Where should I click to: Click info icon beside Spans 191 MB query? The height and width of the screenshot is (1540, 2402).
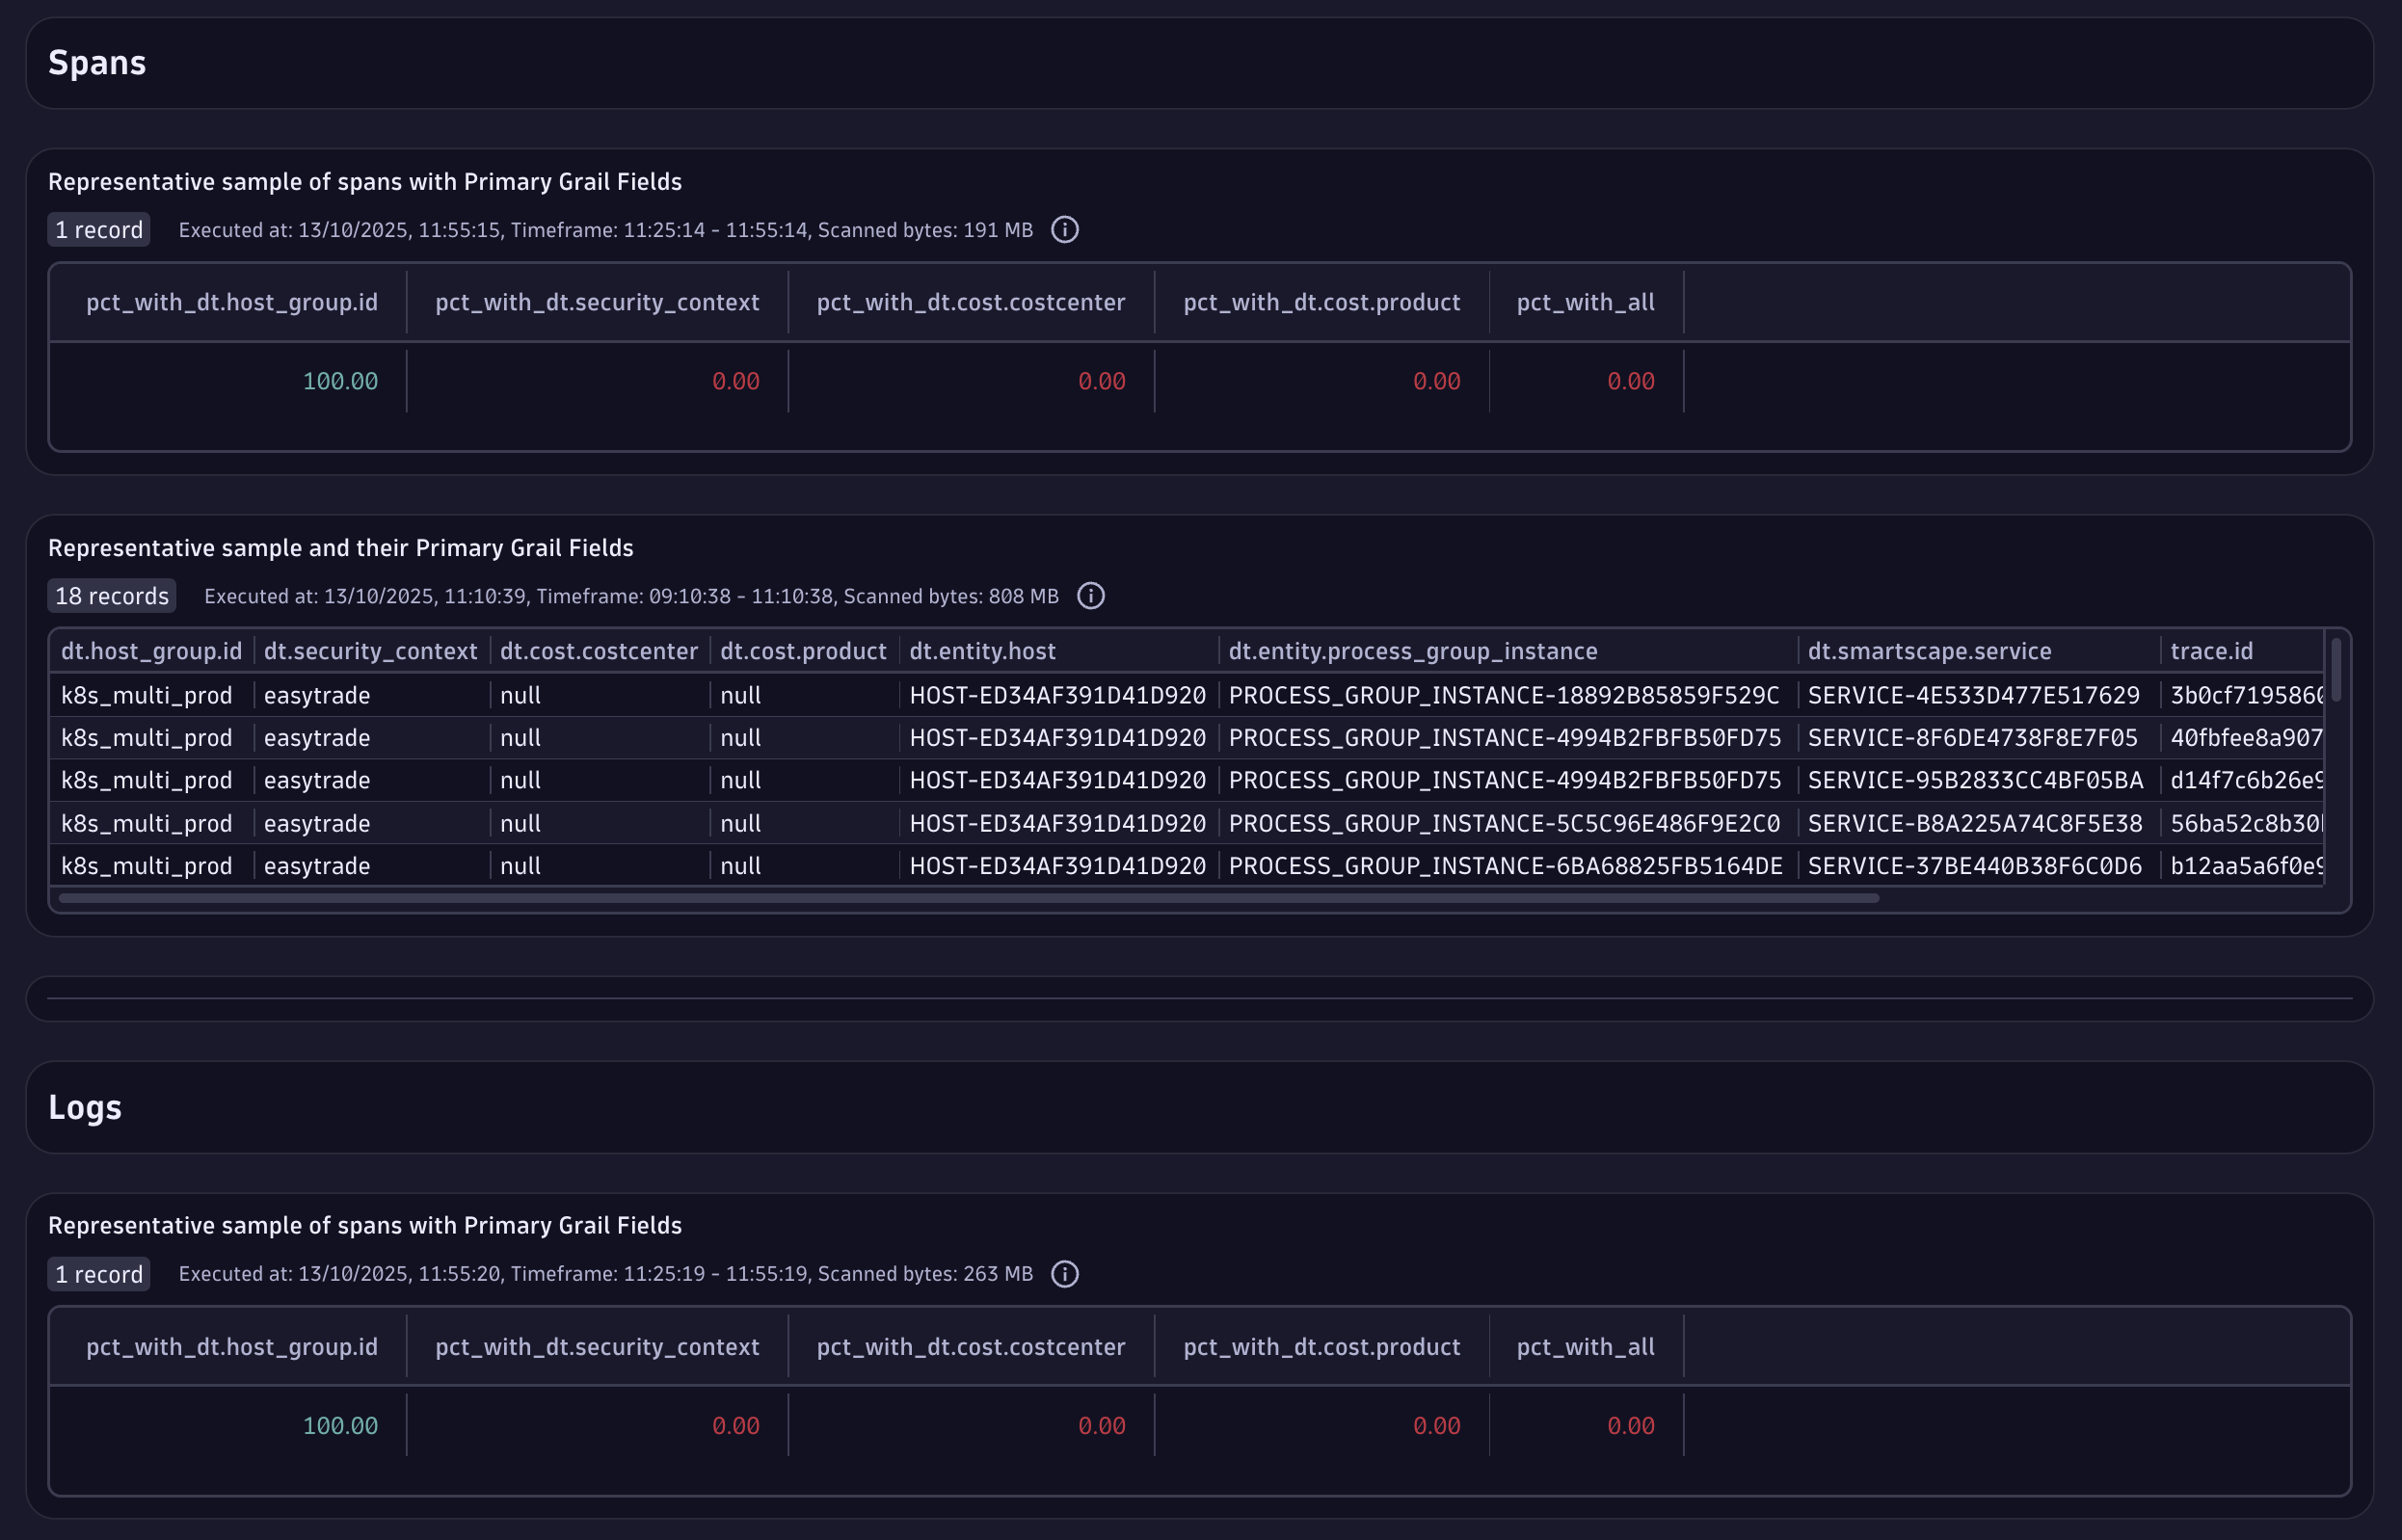click(x=1064, y=230)
